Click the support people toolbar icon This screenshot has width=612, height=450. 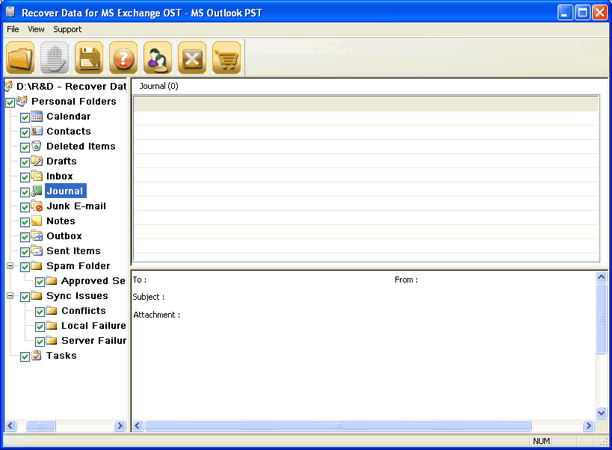[158, 58]
